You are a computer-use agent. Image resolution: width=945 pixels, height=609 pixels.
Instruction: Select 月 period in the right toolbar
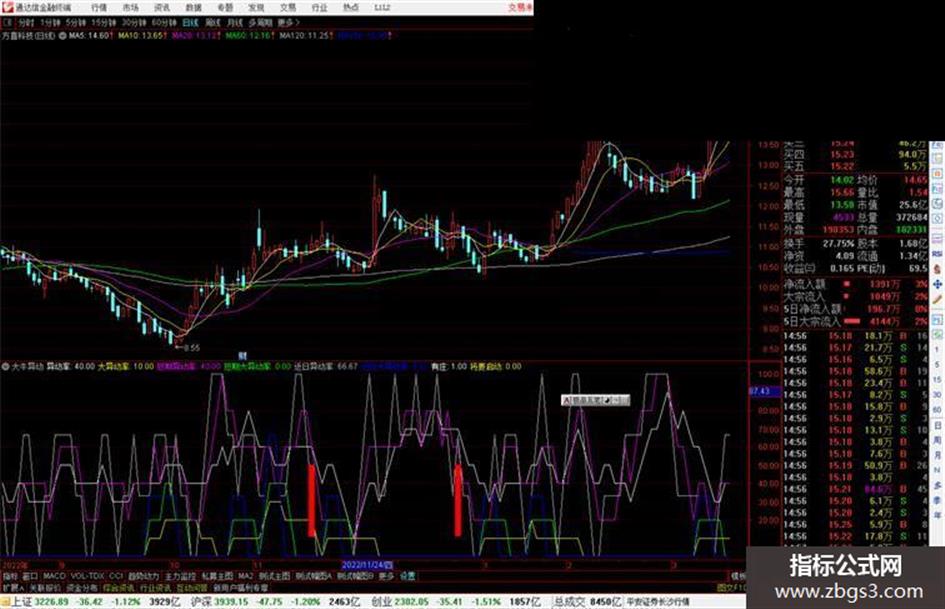pos(938,455)
